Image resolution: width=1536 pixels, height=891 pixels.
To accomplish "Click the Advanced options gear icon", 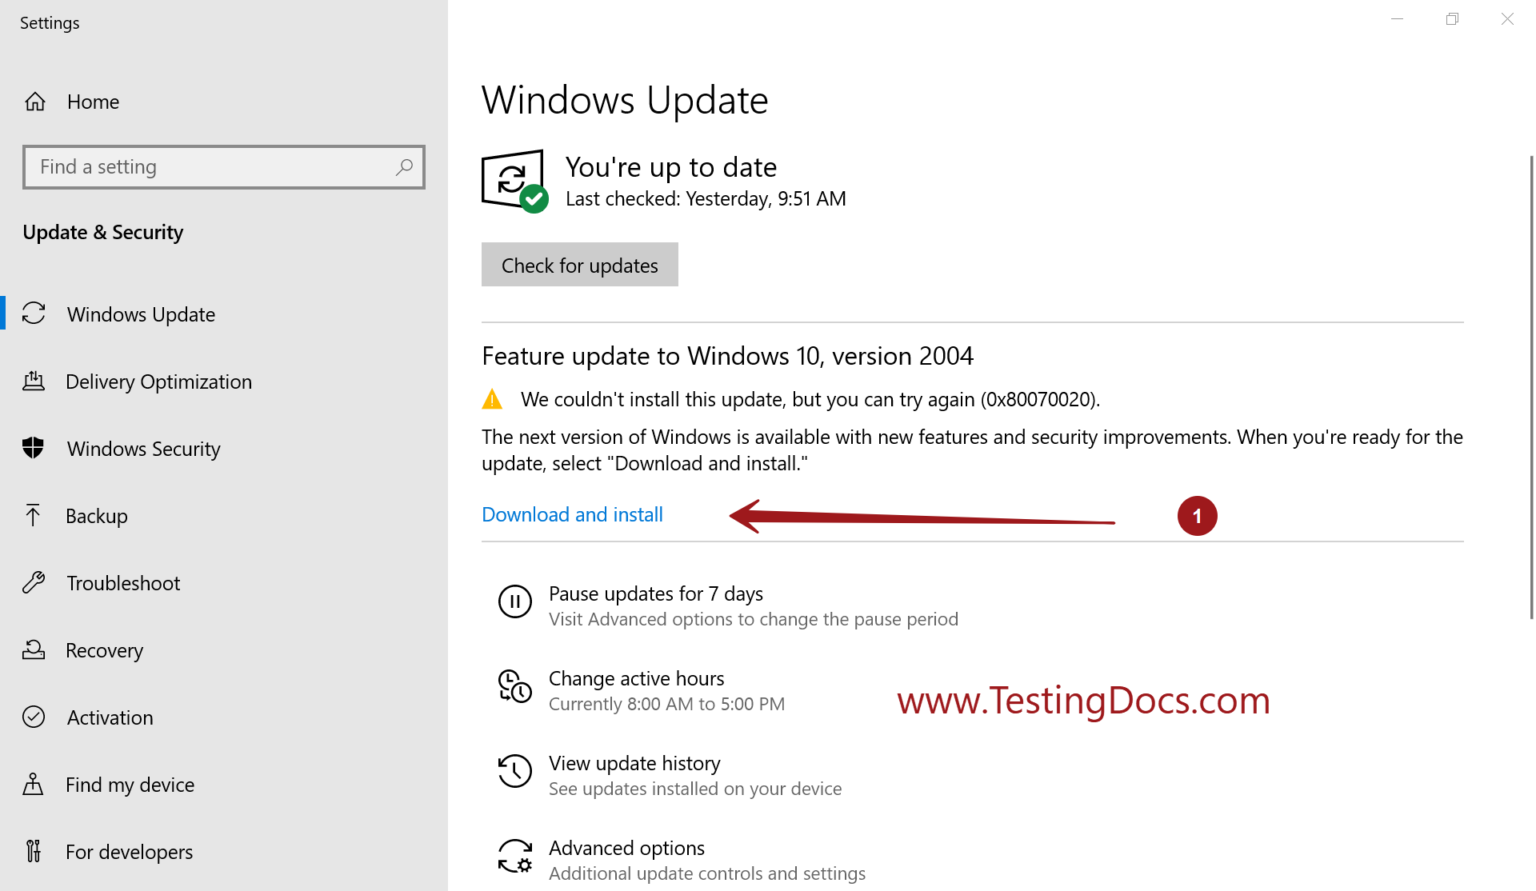I will click(x=515, y=857).
